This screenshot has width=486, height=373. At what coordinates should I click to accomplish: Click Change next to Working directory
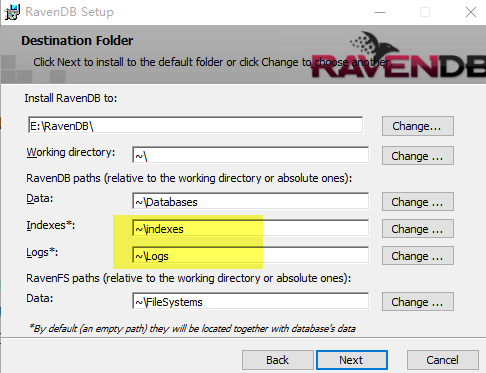pyautogui.click(x=418, y=156)
